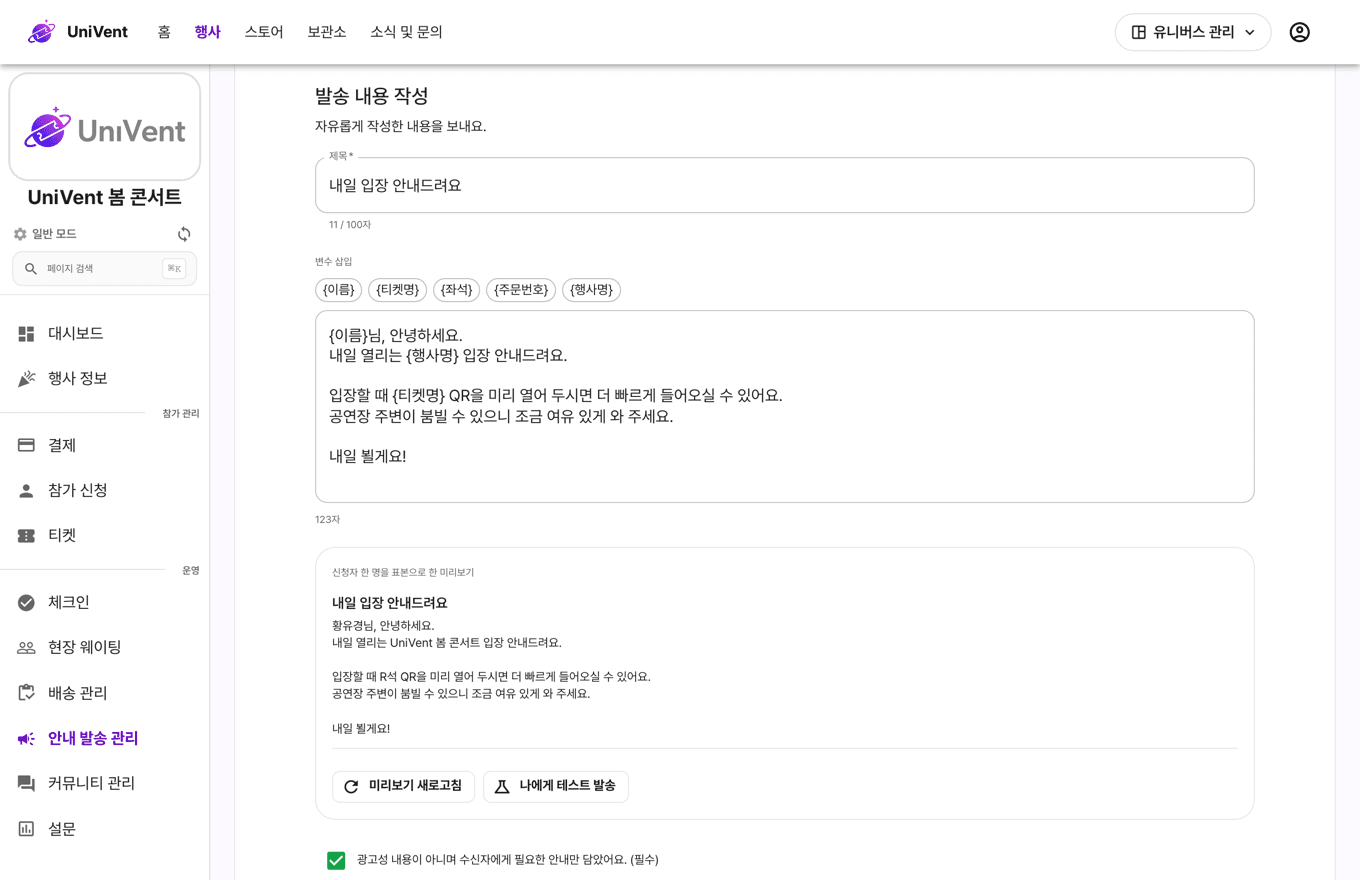Click the 체크인 check circle icon
The height and width of the screenshot is (880, 1360).
pyautogui.click(x=27, y=603)
